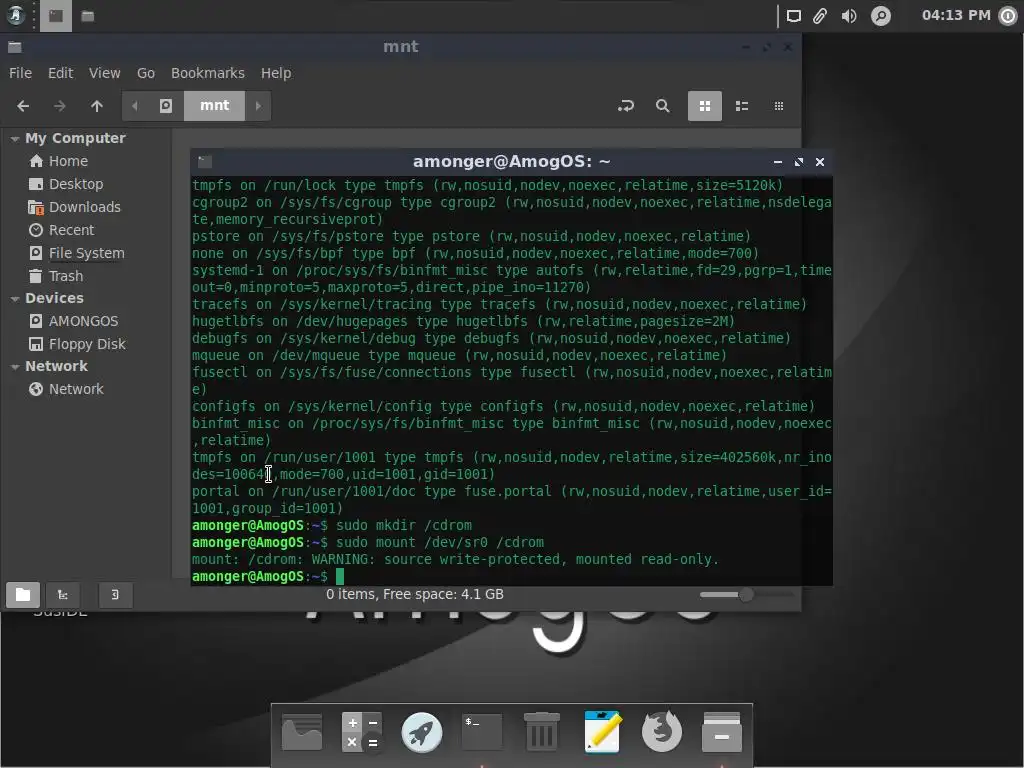
Task: Click the terminal window menu icon
Action: click(204, 162)
